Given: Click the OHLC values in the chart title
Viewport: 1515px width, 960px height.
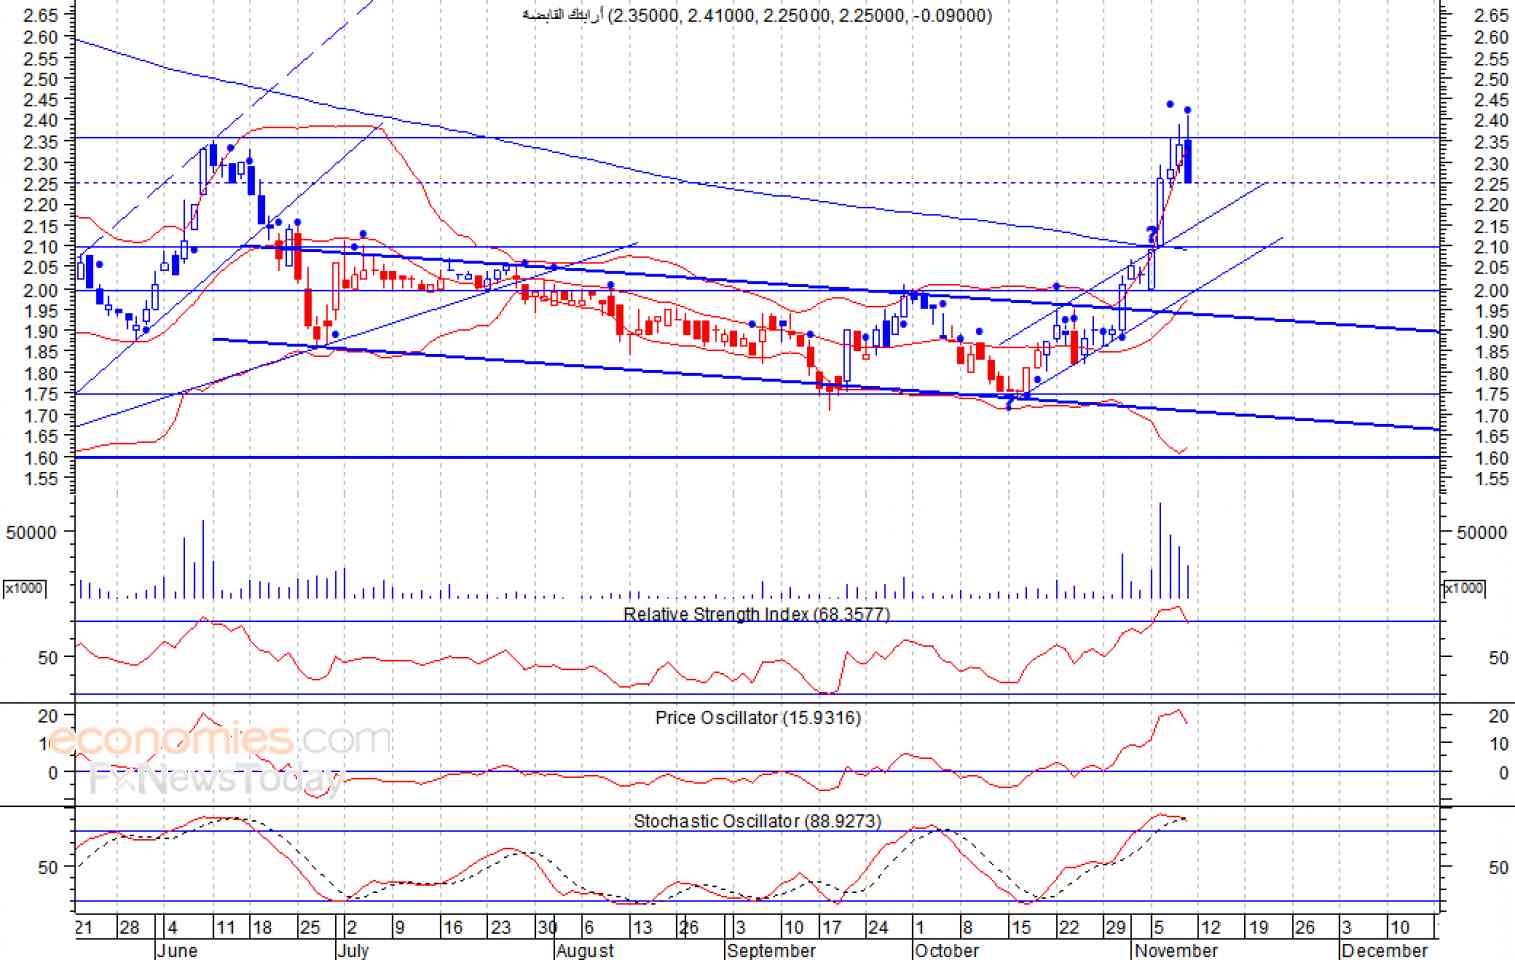Looking at the screenshot, I should click(x=800, y=15).
